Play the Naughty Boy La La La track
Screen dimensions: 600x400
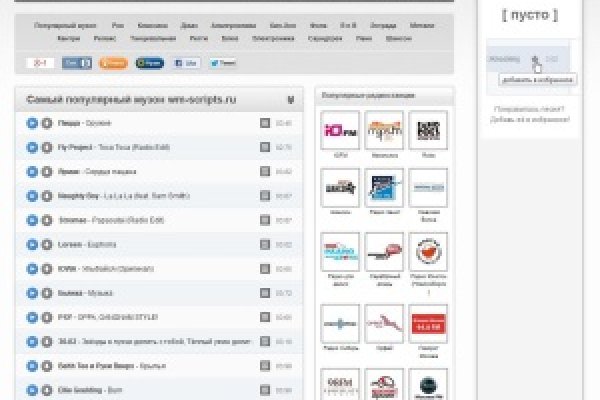pos(32,196)
